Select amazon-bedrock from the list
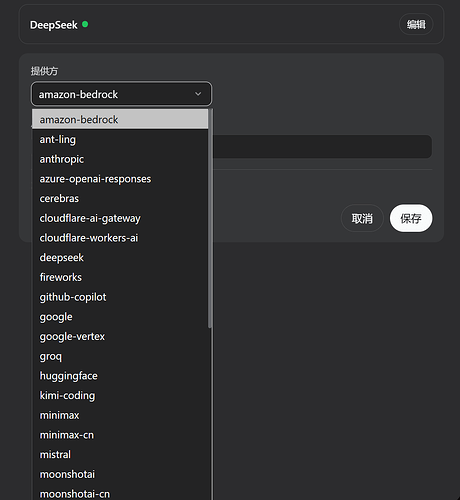 (120, 119)
